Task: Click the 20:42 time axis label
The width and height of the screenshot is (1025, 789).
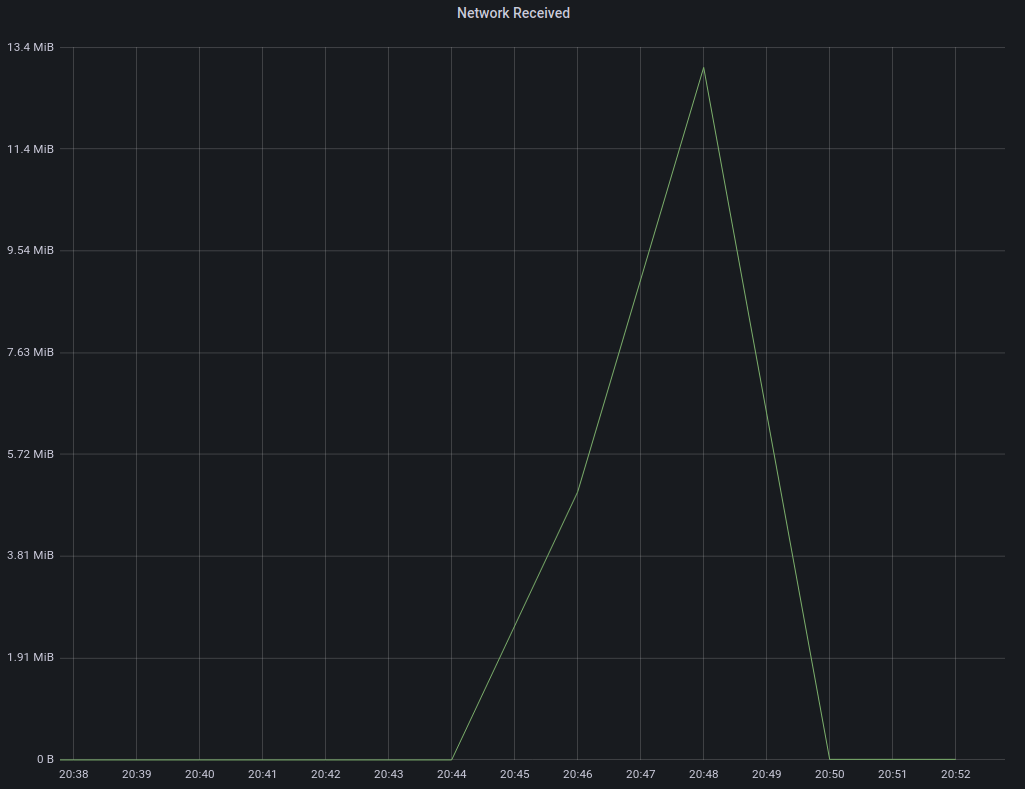Action: tap(326, 775)
